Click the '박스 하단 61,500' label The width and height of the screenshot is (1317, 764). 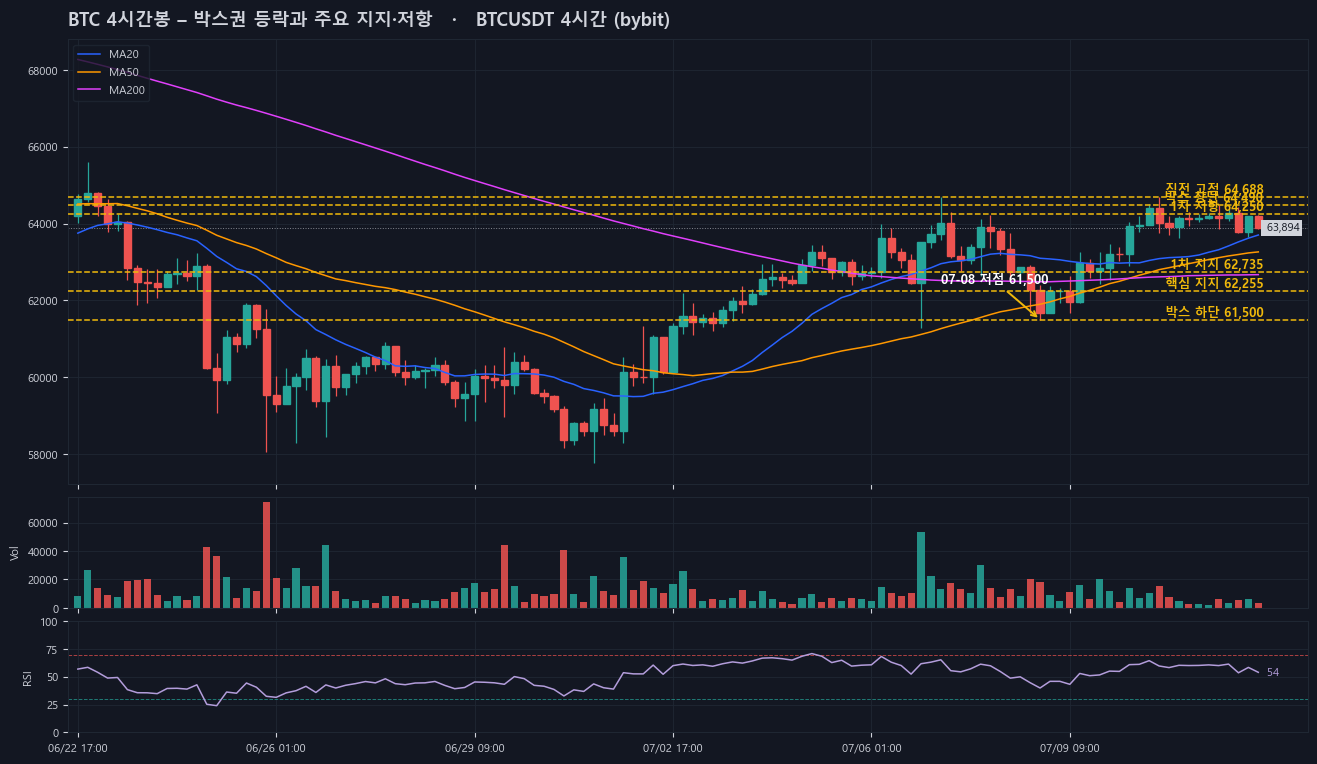click(1214, 312)
